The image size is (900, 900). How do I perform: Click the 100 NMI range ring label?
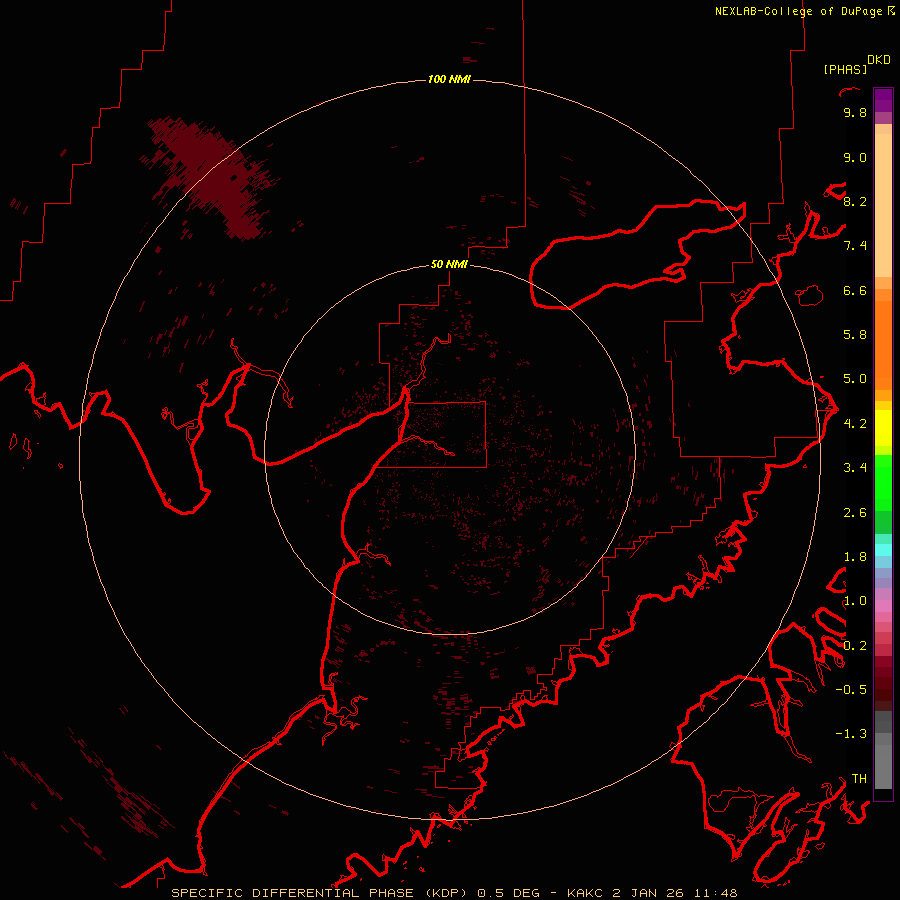click(x=449, y=79)
